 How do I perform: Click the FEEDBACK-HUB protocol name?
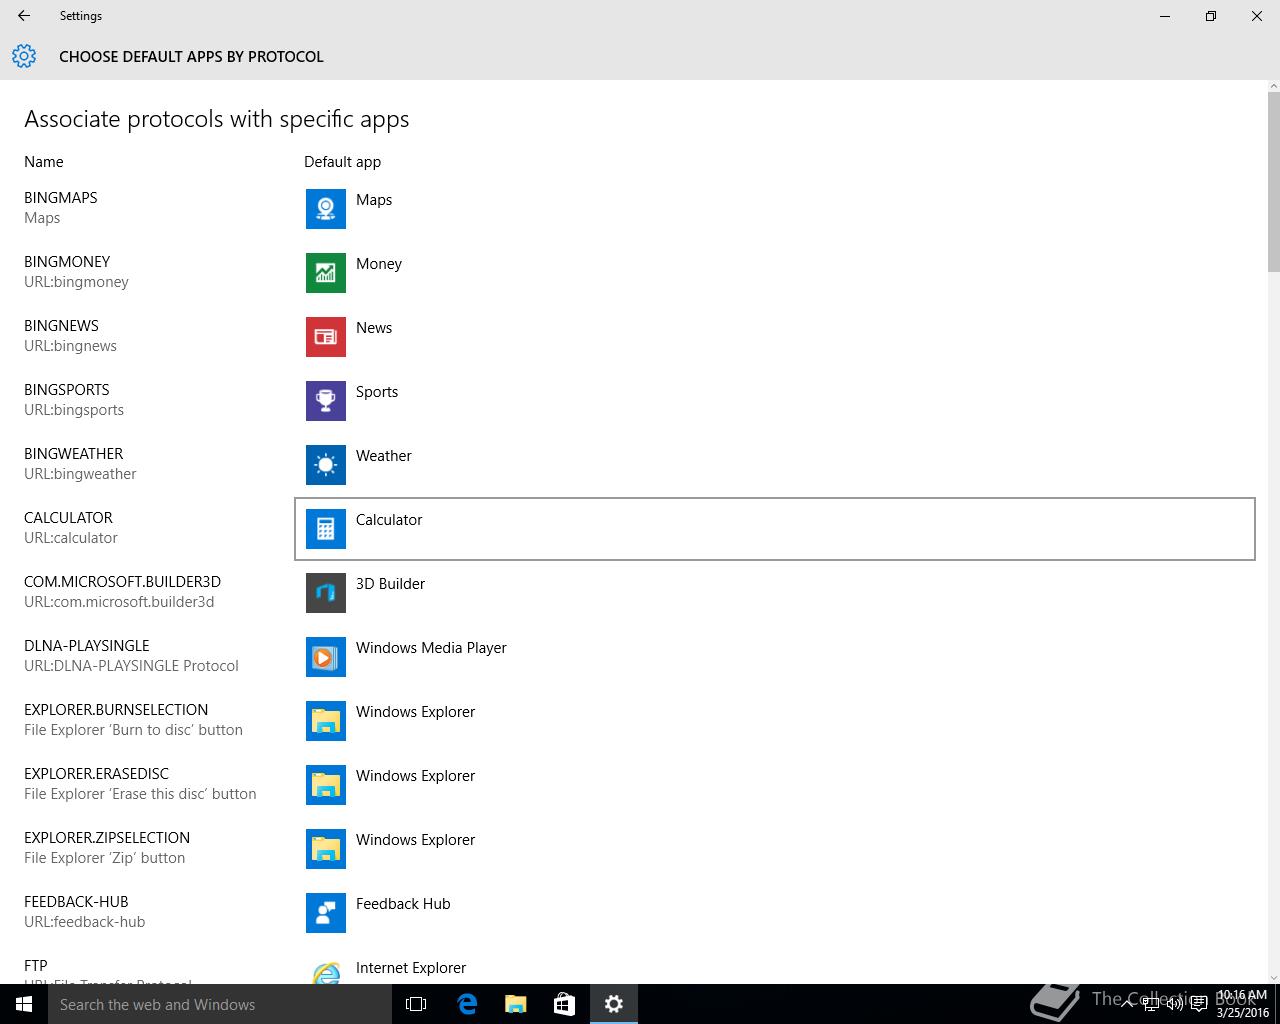point(76,902)
